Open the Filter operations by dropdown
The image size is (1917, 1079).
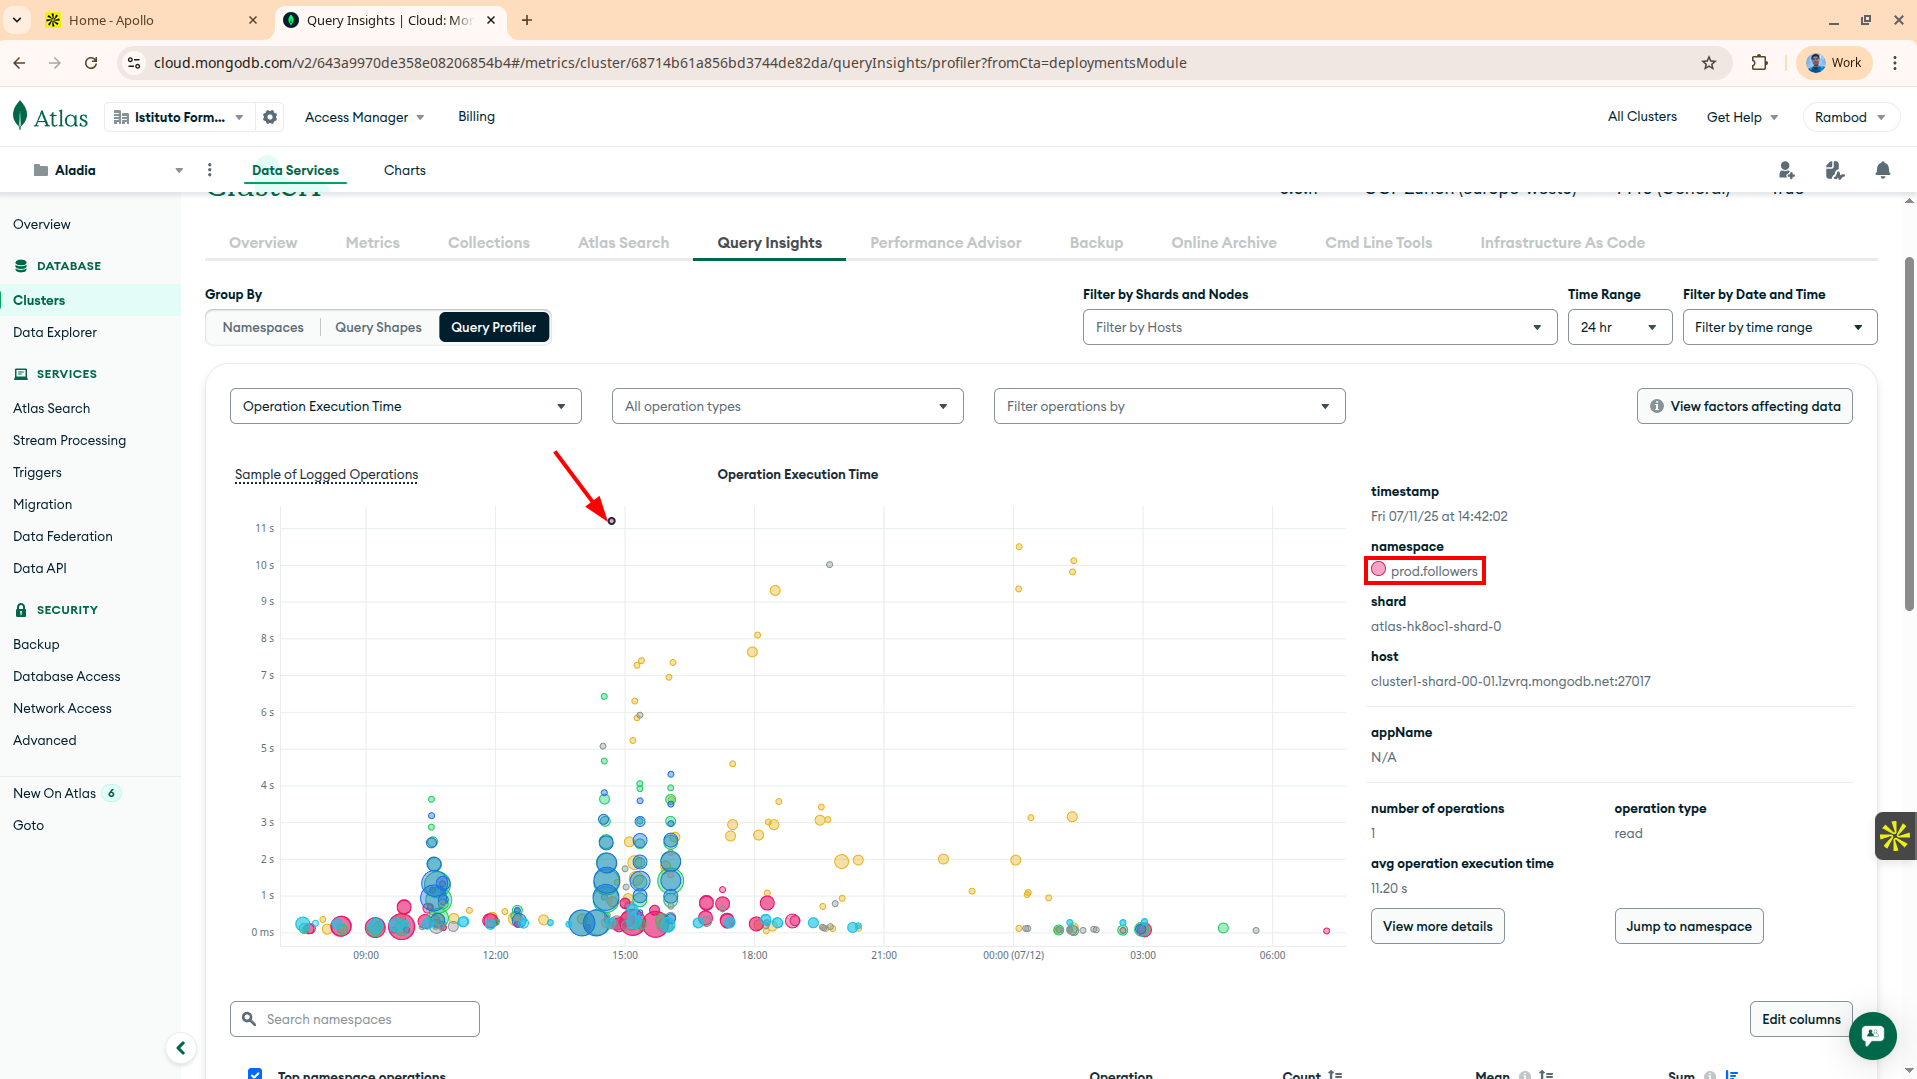[1169, 406]
